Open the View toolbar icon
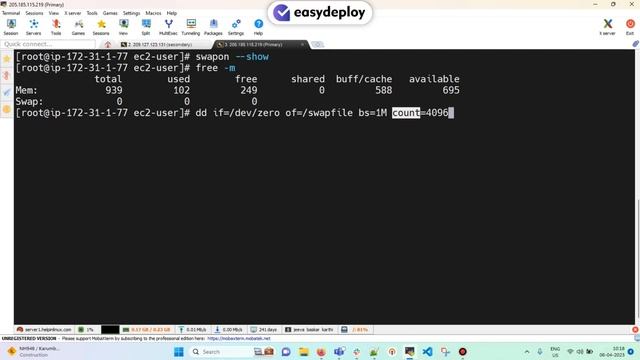 (123, 27)
